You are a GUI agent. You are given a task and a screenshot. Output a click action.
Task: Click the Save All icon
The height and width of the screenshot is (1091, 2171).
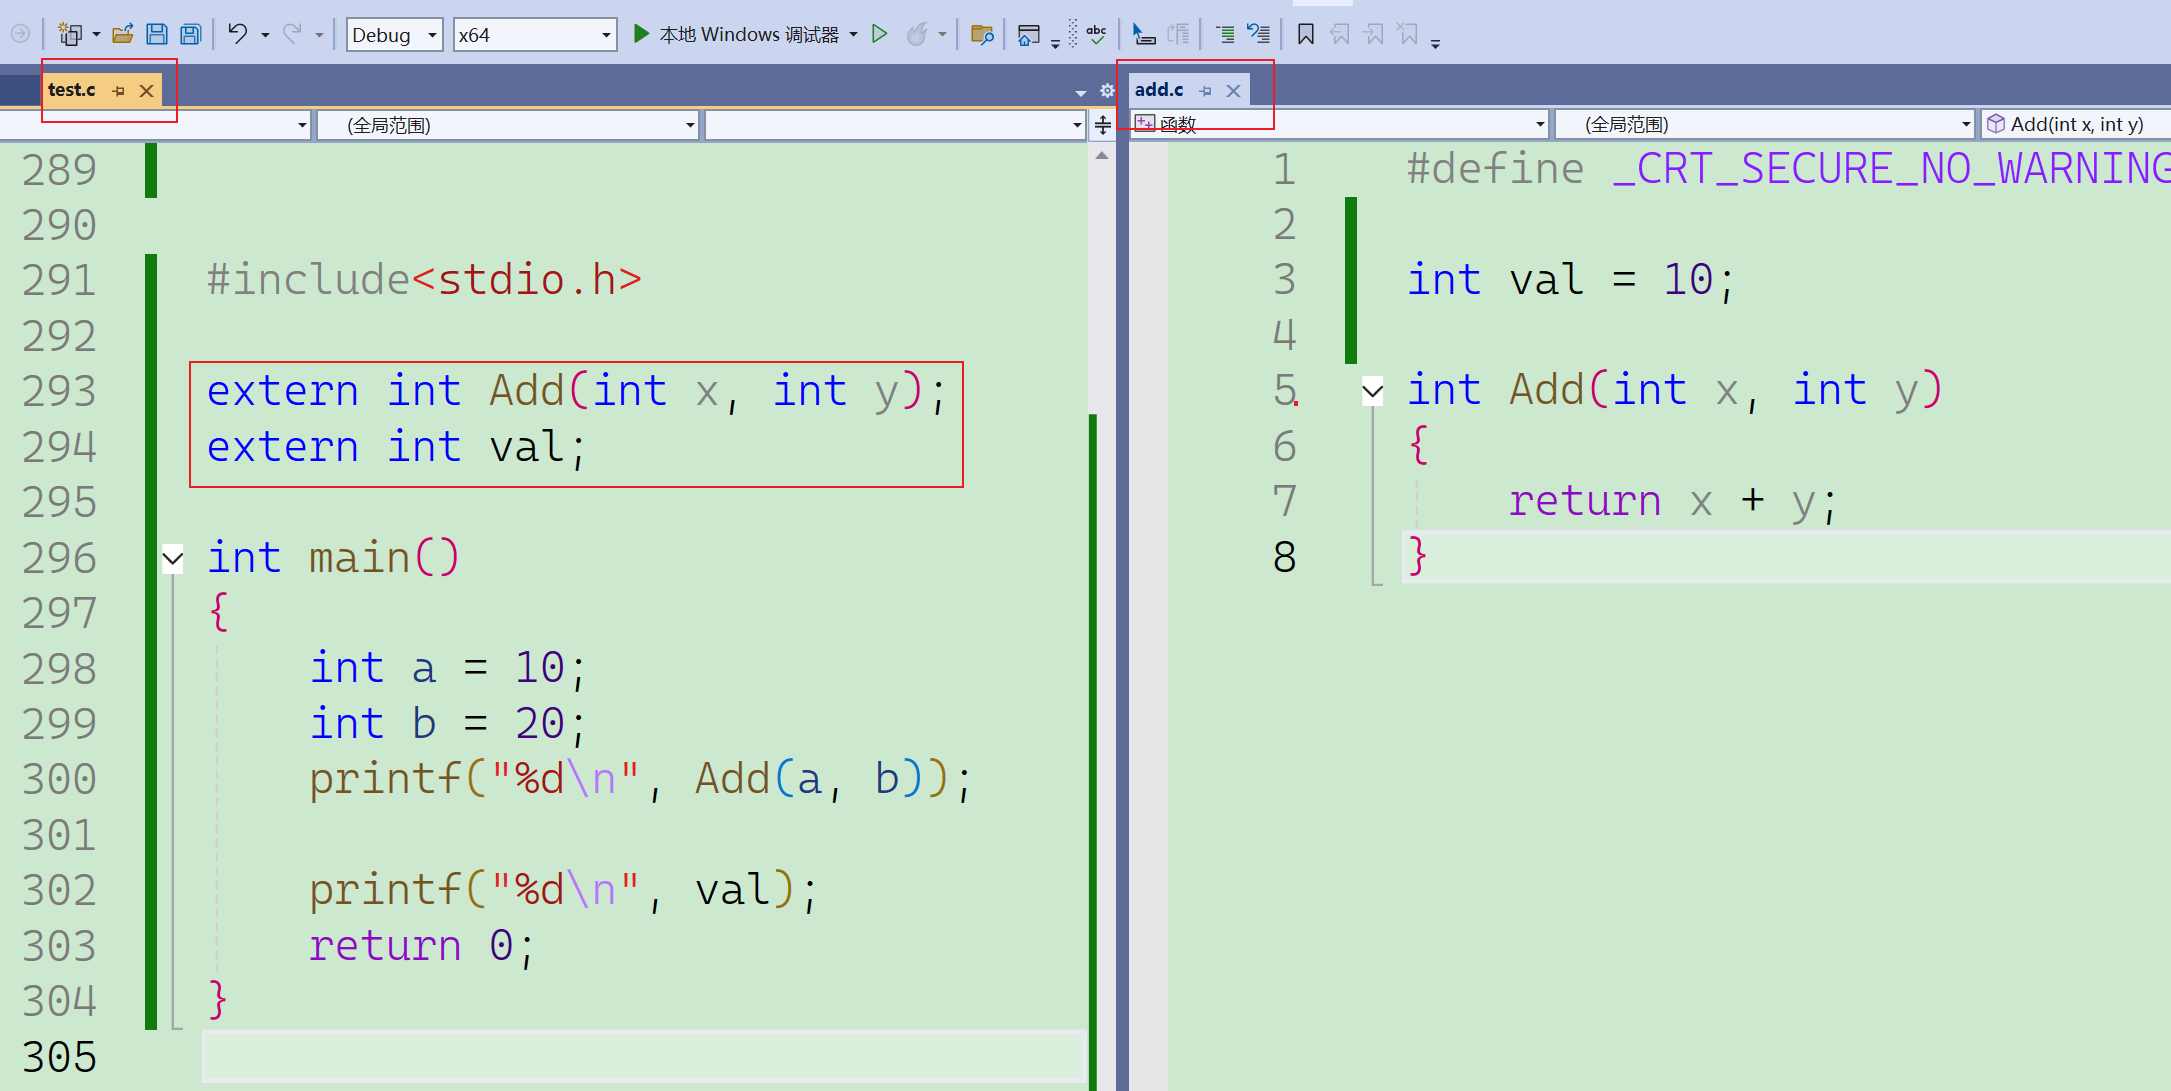click(190, 35)
